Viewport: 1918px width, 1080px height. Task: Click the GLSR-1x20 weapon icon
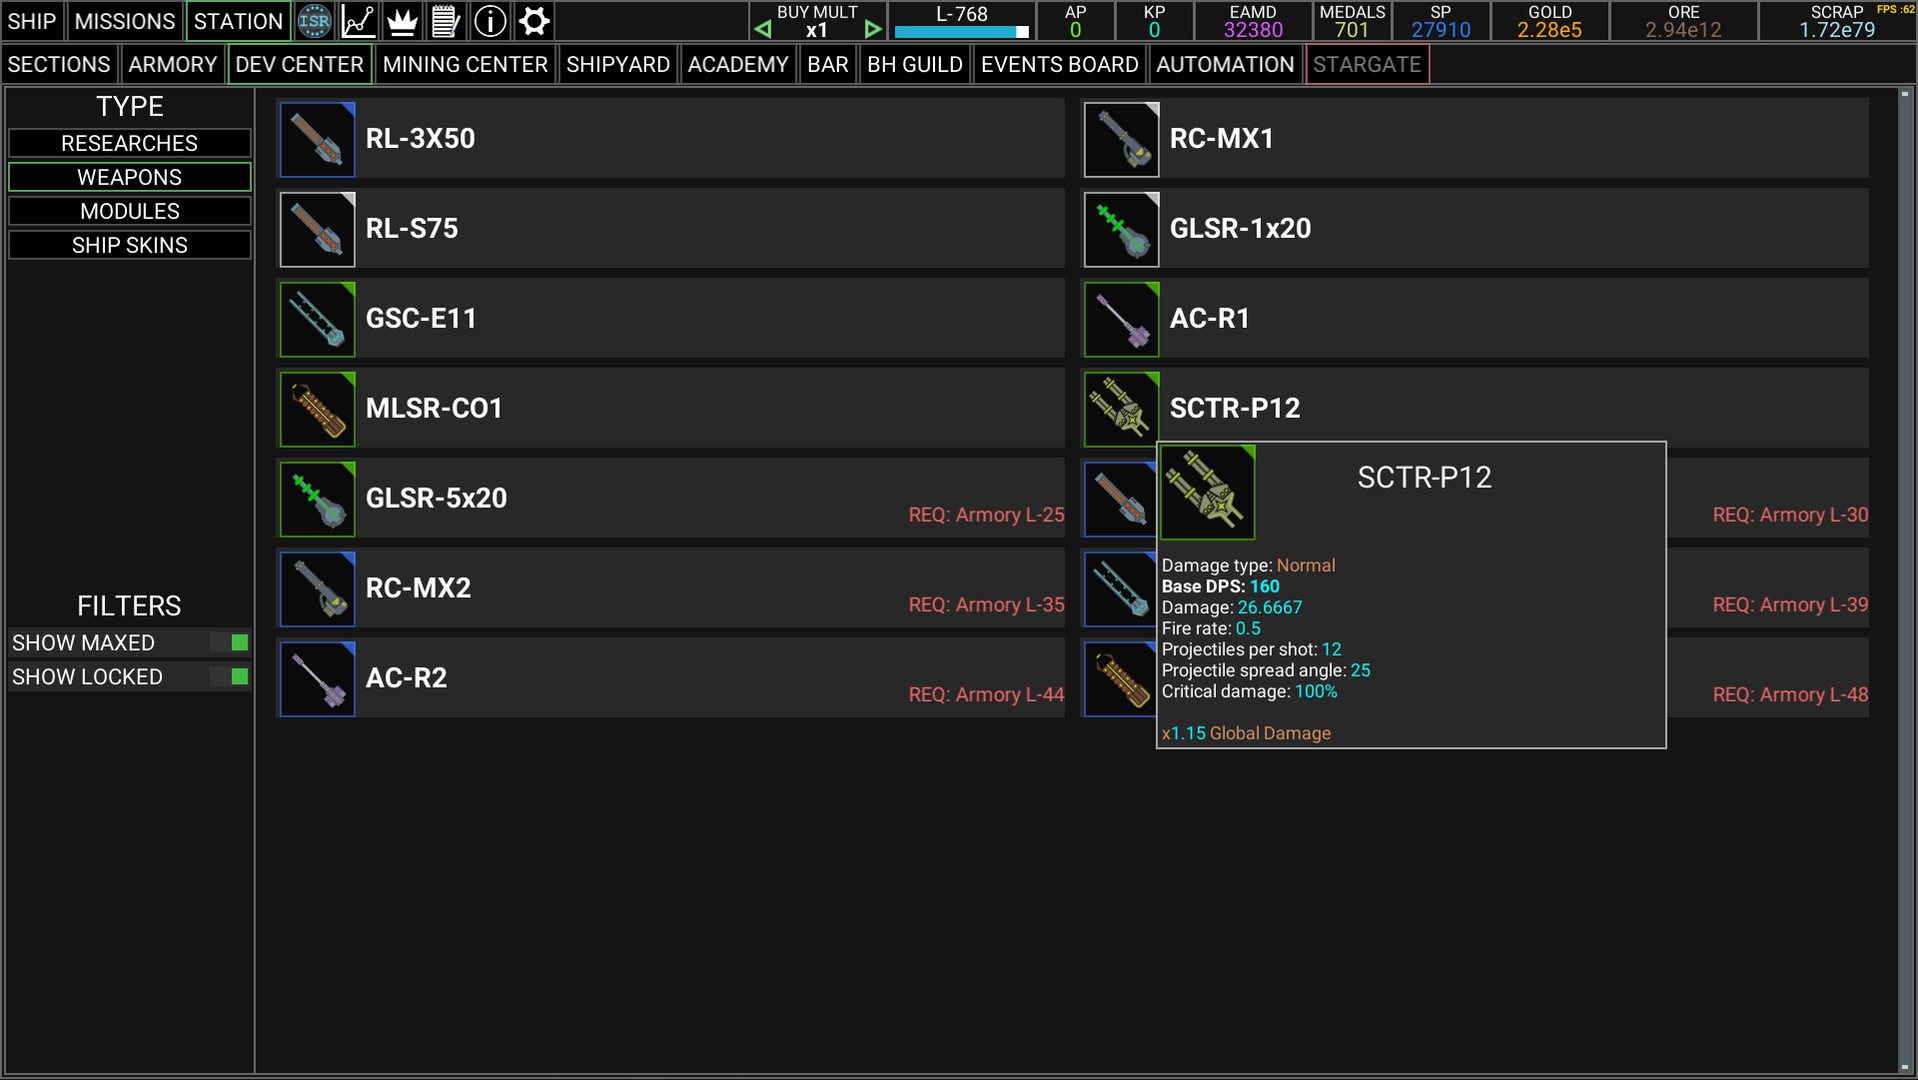click(x=1122, y=229)
